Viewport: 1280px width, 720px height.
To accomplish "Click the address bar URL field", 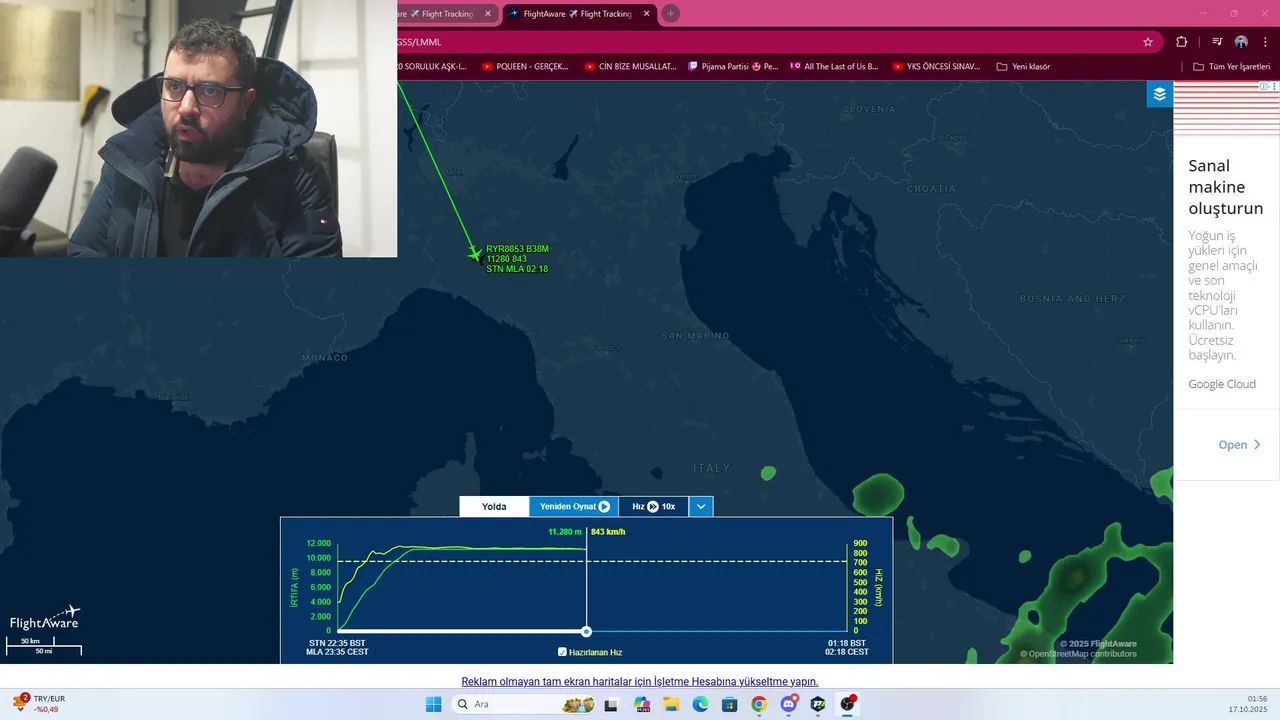I will [x=765, y=42].
